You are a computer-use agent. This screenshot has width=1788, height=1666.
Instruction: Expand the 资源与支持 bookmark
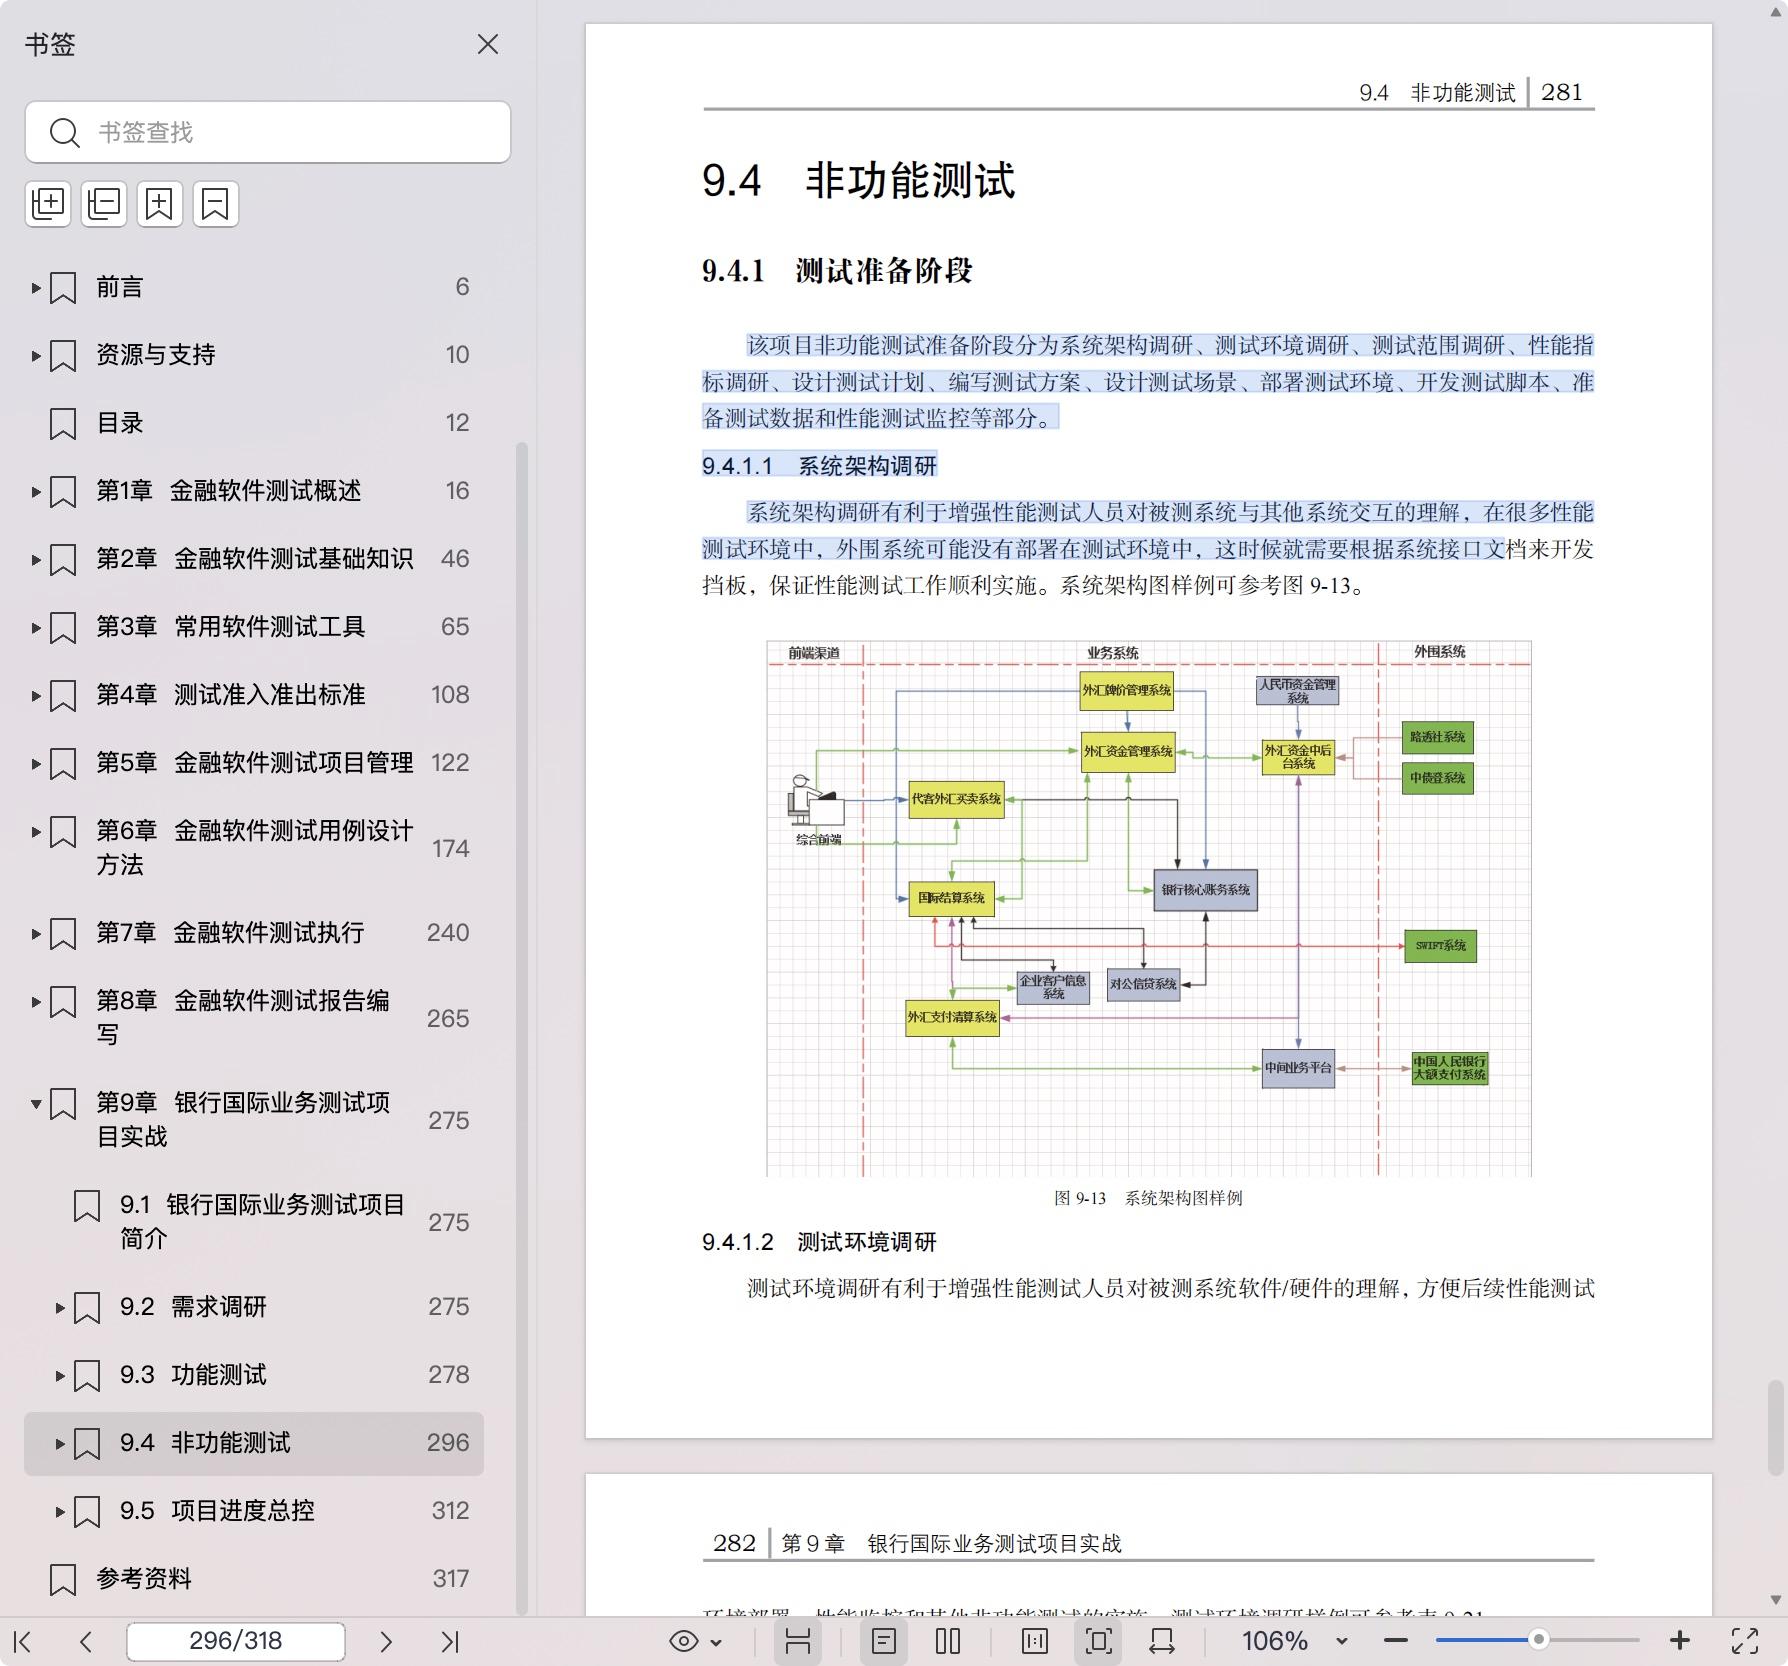[36, 356]
